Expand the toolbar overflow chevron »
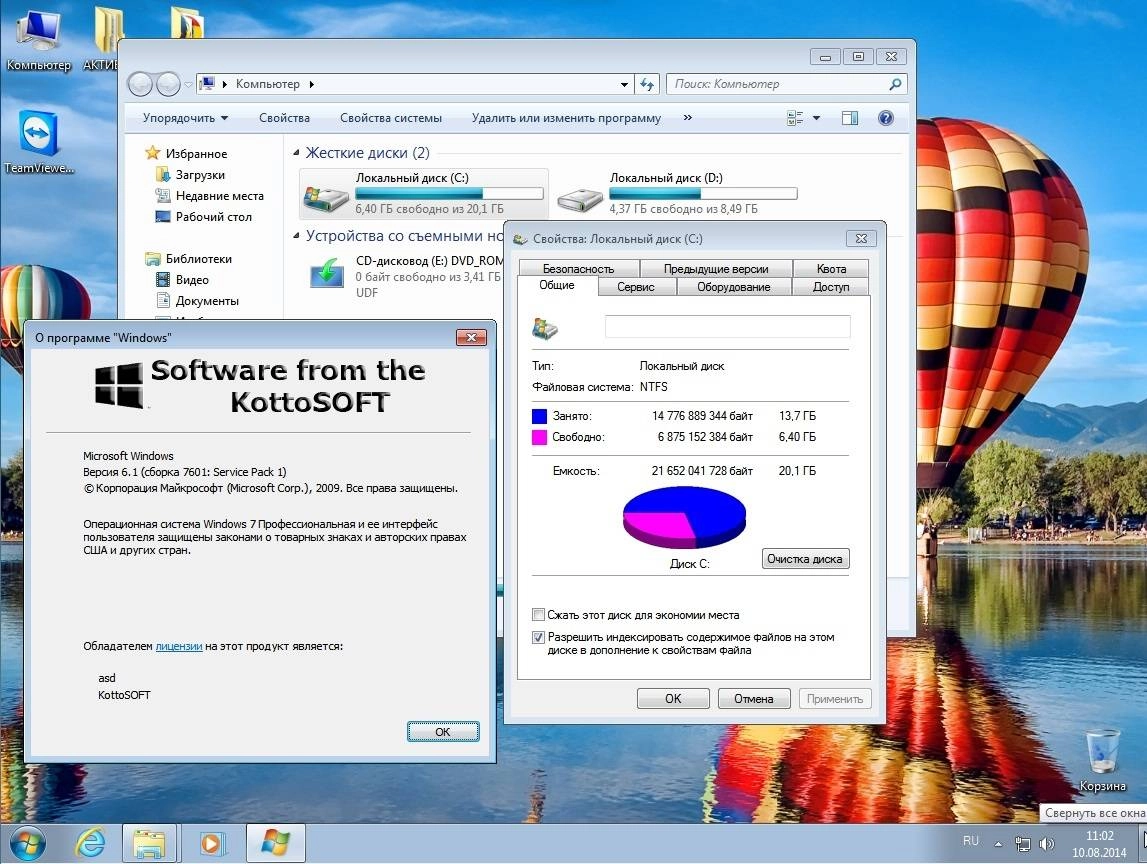1147x864 pixels. click(x=688, y=117)
